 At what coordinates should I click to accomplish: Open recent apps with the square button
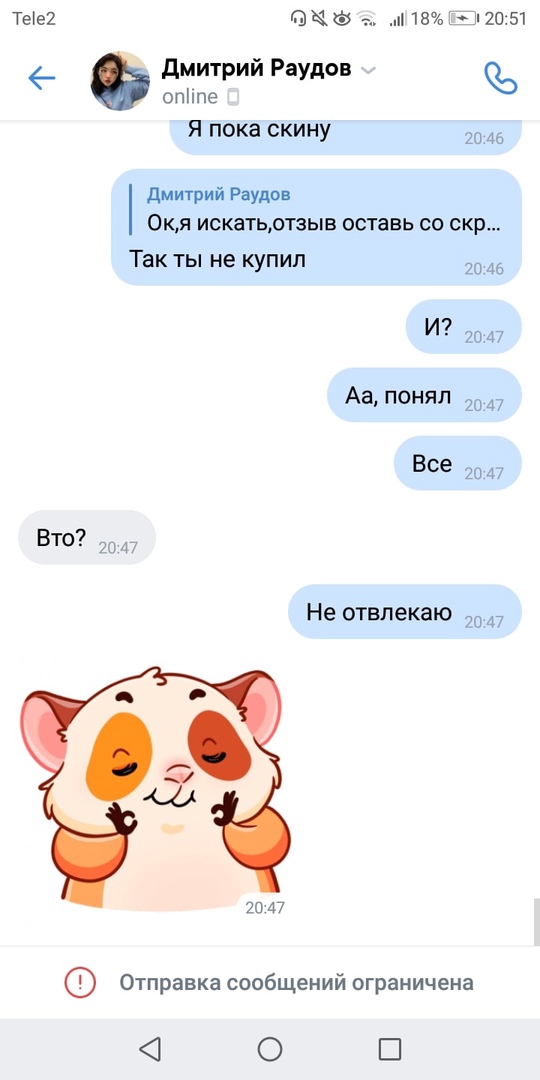(x=390, y=1049)
